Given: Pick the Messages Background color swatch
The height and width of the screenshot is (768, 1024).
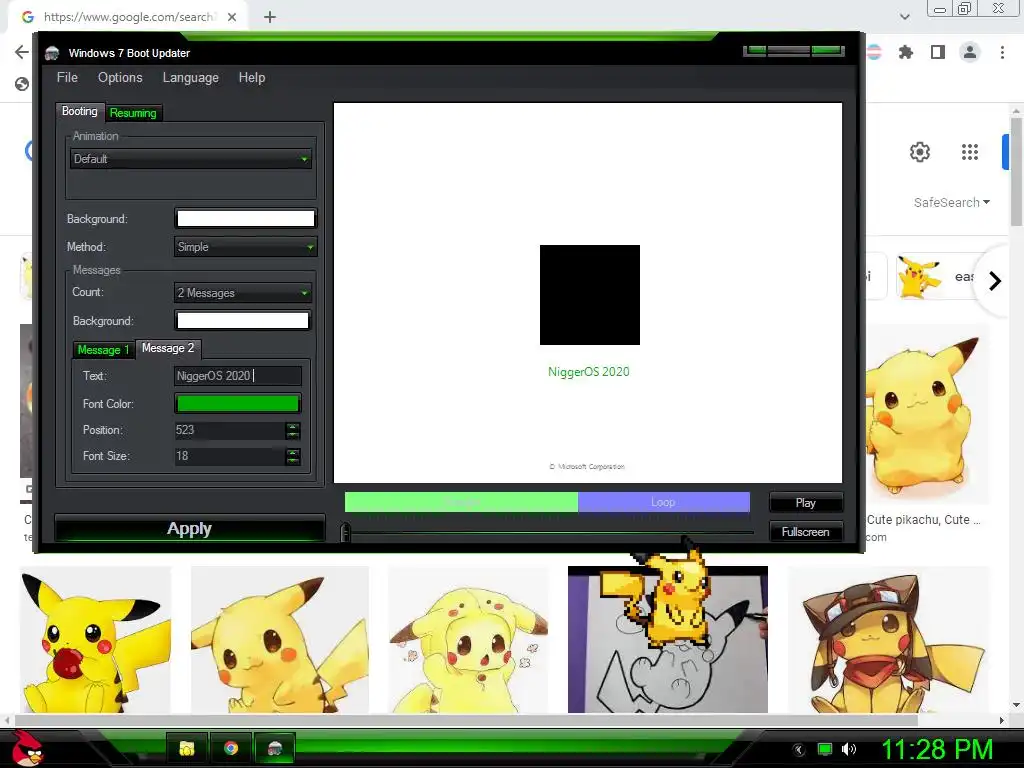Looking at the screenshot, I should point(242,321).
